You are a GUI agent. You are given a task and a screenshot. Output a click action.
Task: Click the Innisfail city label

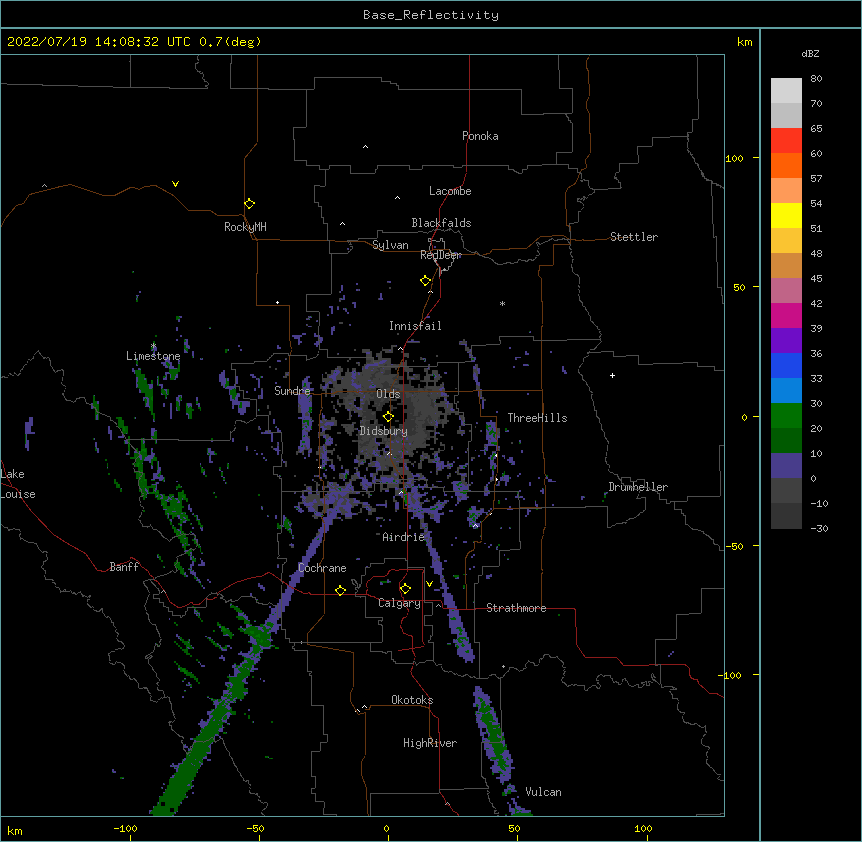coord(415,326)
